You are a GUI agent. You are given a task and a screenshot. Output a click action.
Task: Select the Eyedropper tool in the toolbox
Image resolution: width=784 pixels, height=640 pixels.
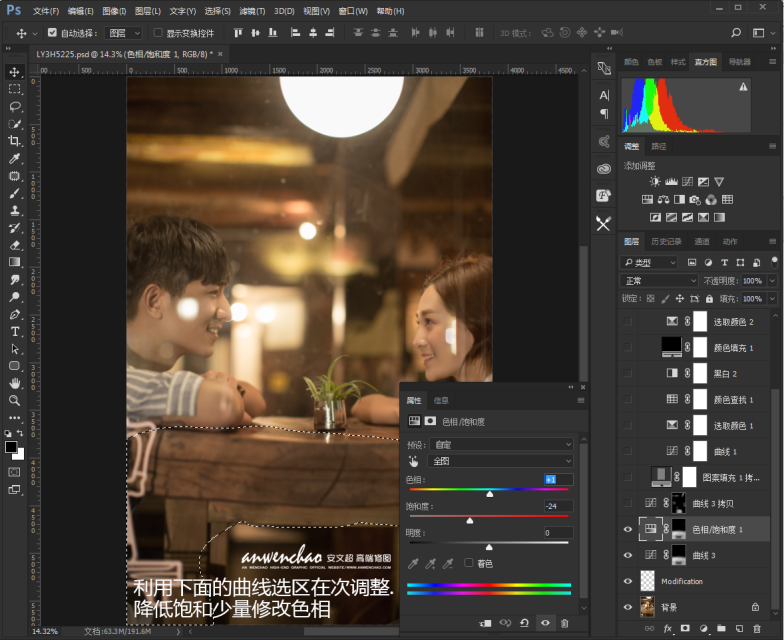(x=14, y=158)
